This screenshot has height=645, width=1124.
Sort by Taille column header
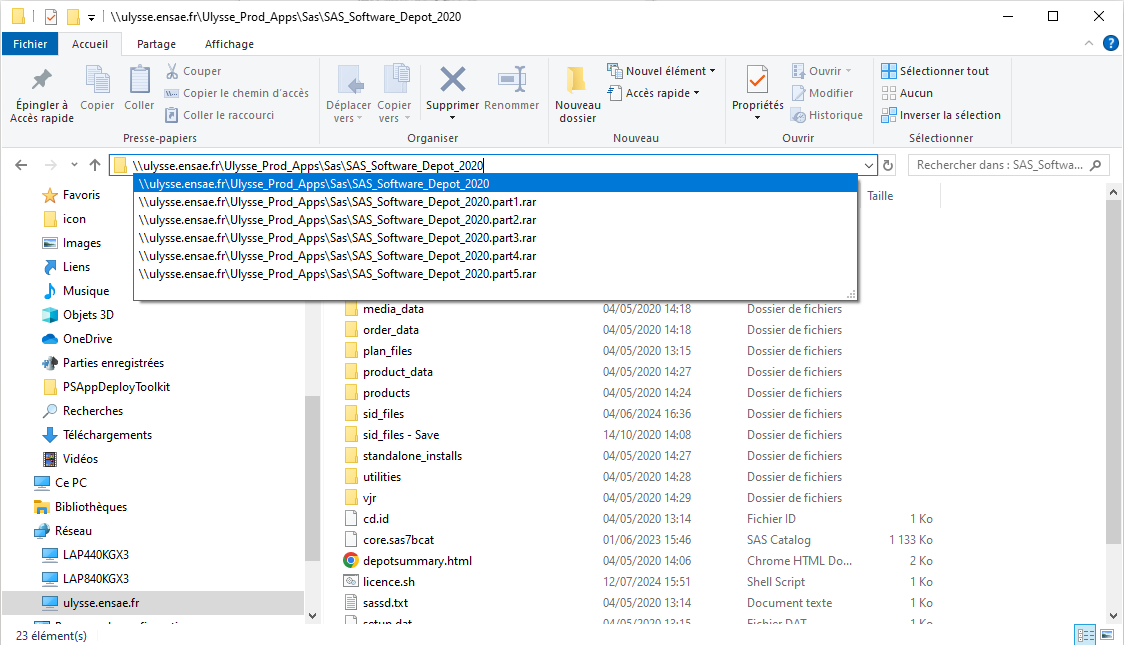pyautogui.click(x=880, y=196)
